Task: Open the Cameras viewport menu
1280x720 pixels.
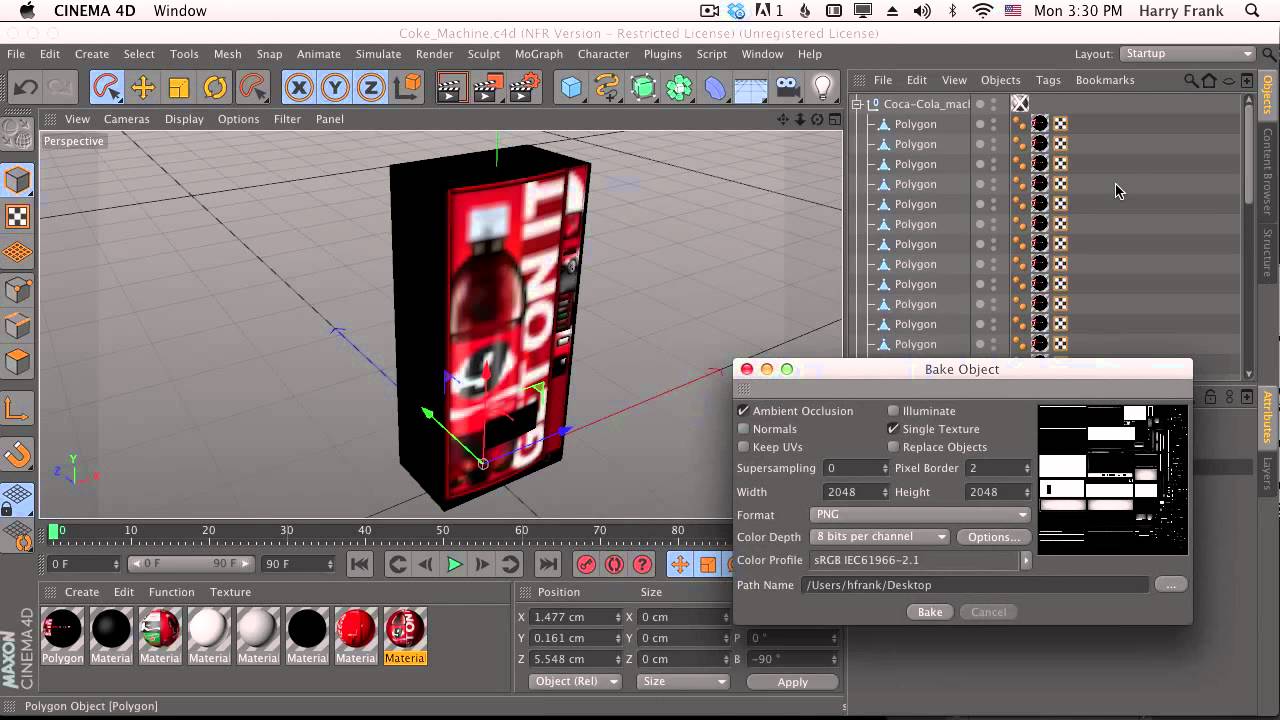Action: (x=127, y=119)
